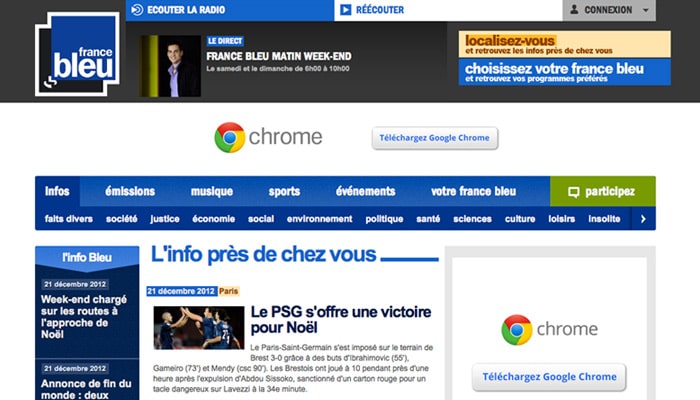
Task: Click the Chrome logo in the top banner
Action: pos(230,138)
